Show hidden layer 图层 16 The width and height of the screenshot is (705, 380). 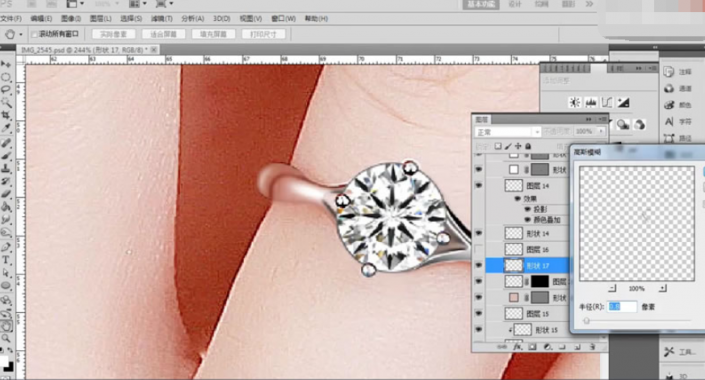coord(478,249)
